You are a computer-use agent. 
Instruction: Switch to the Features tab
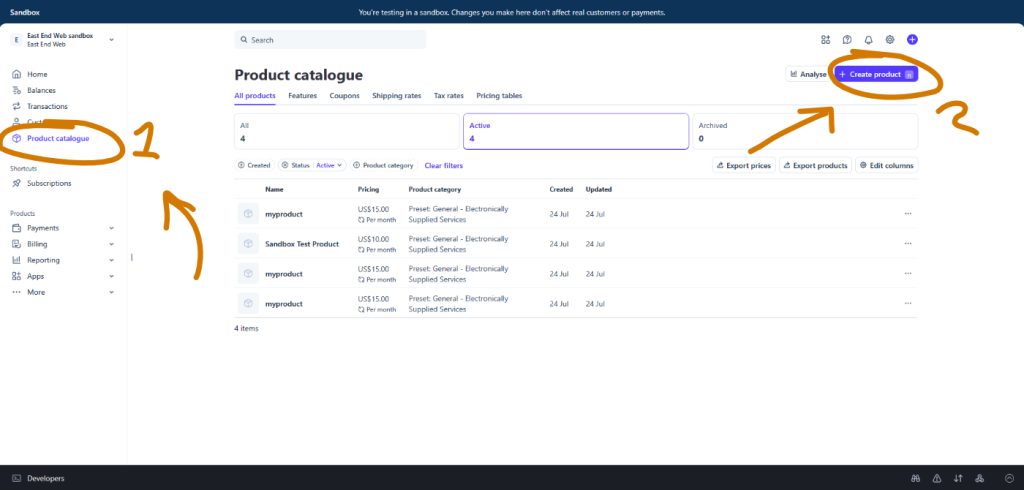tap(302, 96)
